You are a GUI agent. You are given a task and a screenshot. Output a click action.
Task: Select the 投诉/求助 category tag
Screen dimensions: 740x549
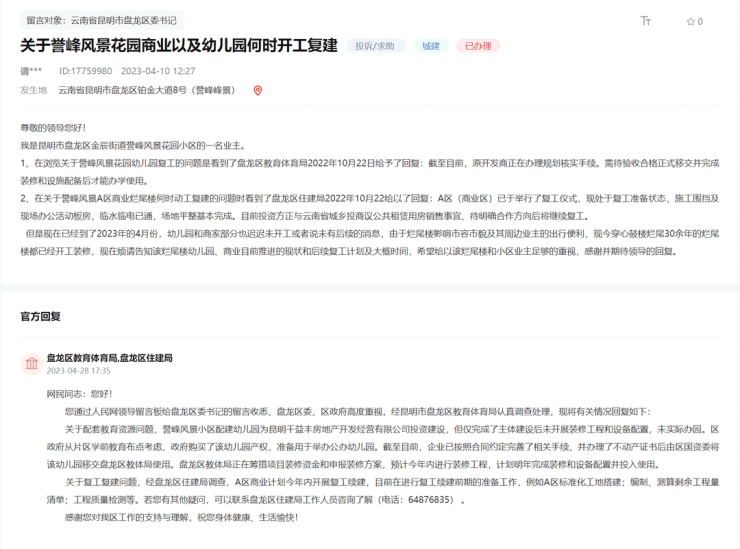[x=375, y=46]
